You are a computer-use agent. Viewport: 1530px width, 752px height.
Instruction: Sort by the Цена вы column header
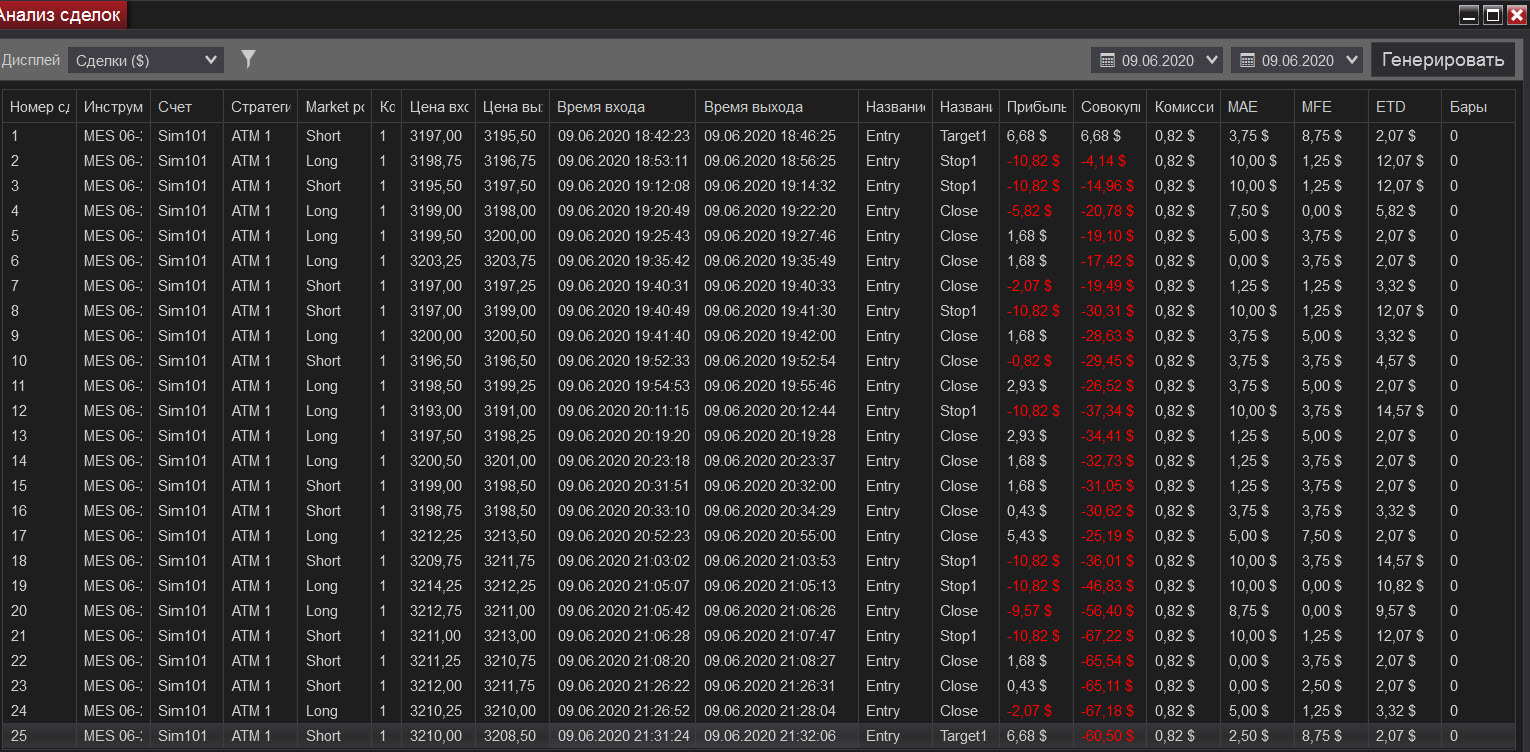click(x=512, y=107)
